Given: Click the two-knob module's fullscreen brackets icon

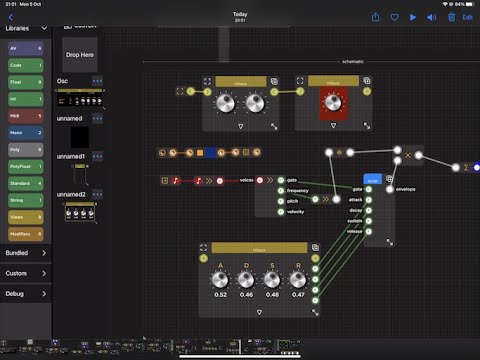Looking at the screenshot, I should coord(207,81).
